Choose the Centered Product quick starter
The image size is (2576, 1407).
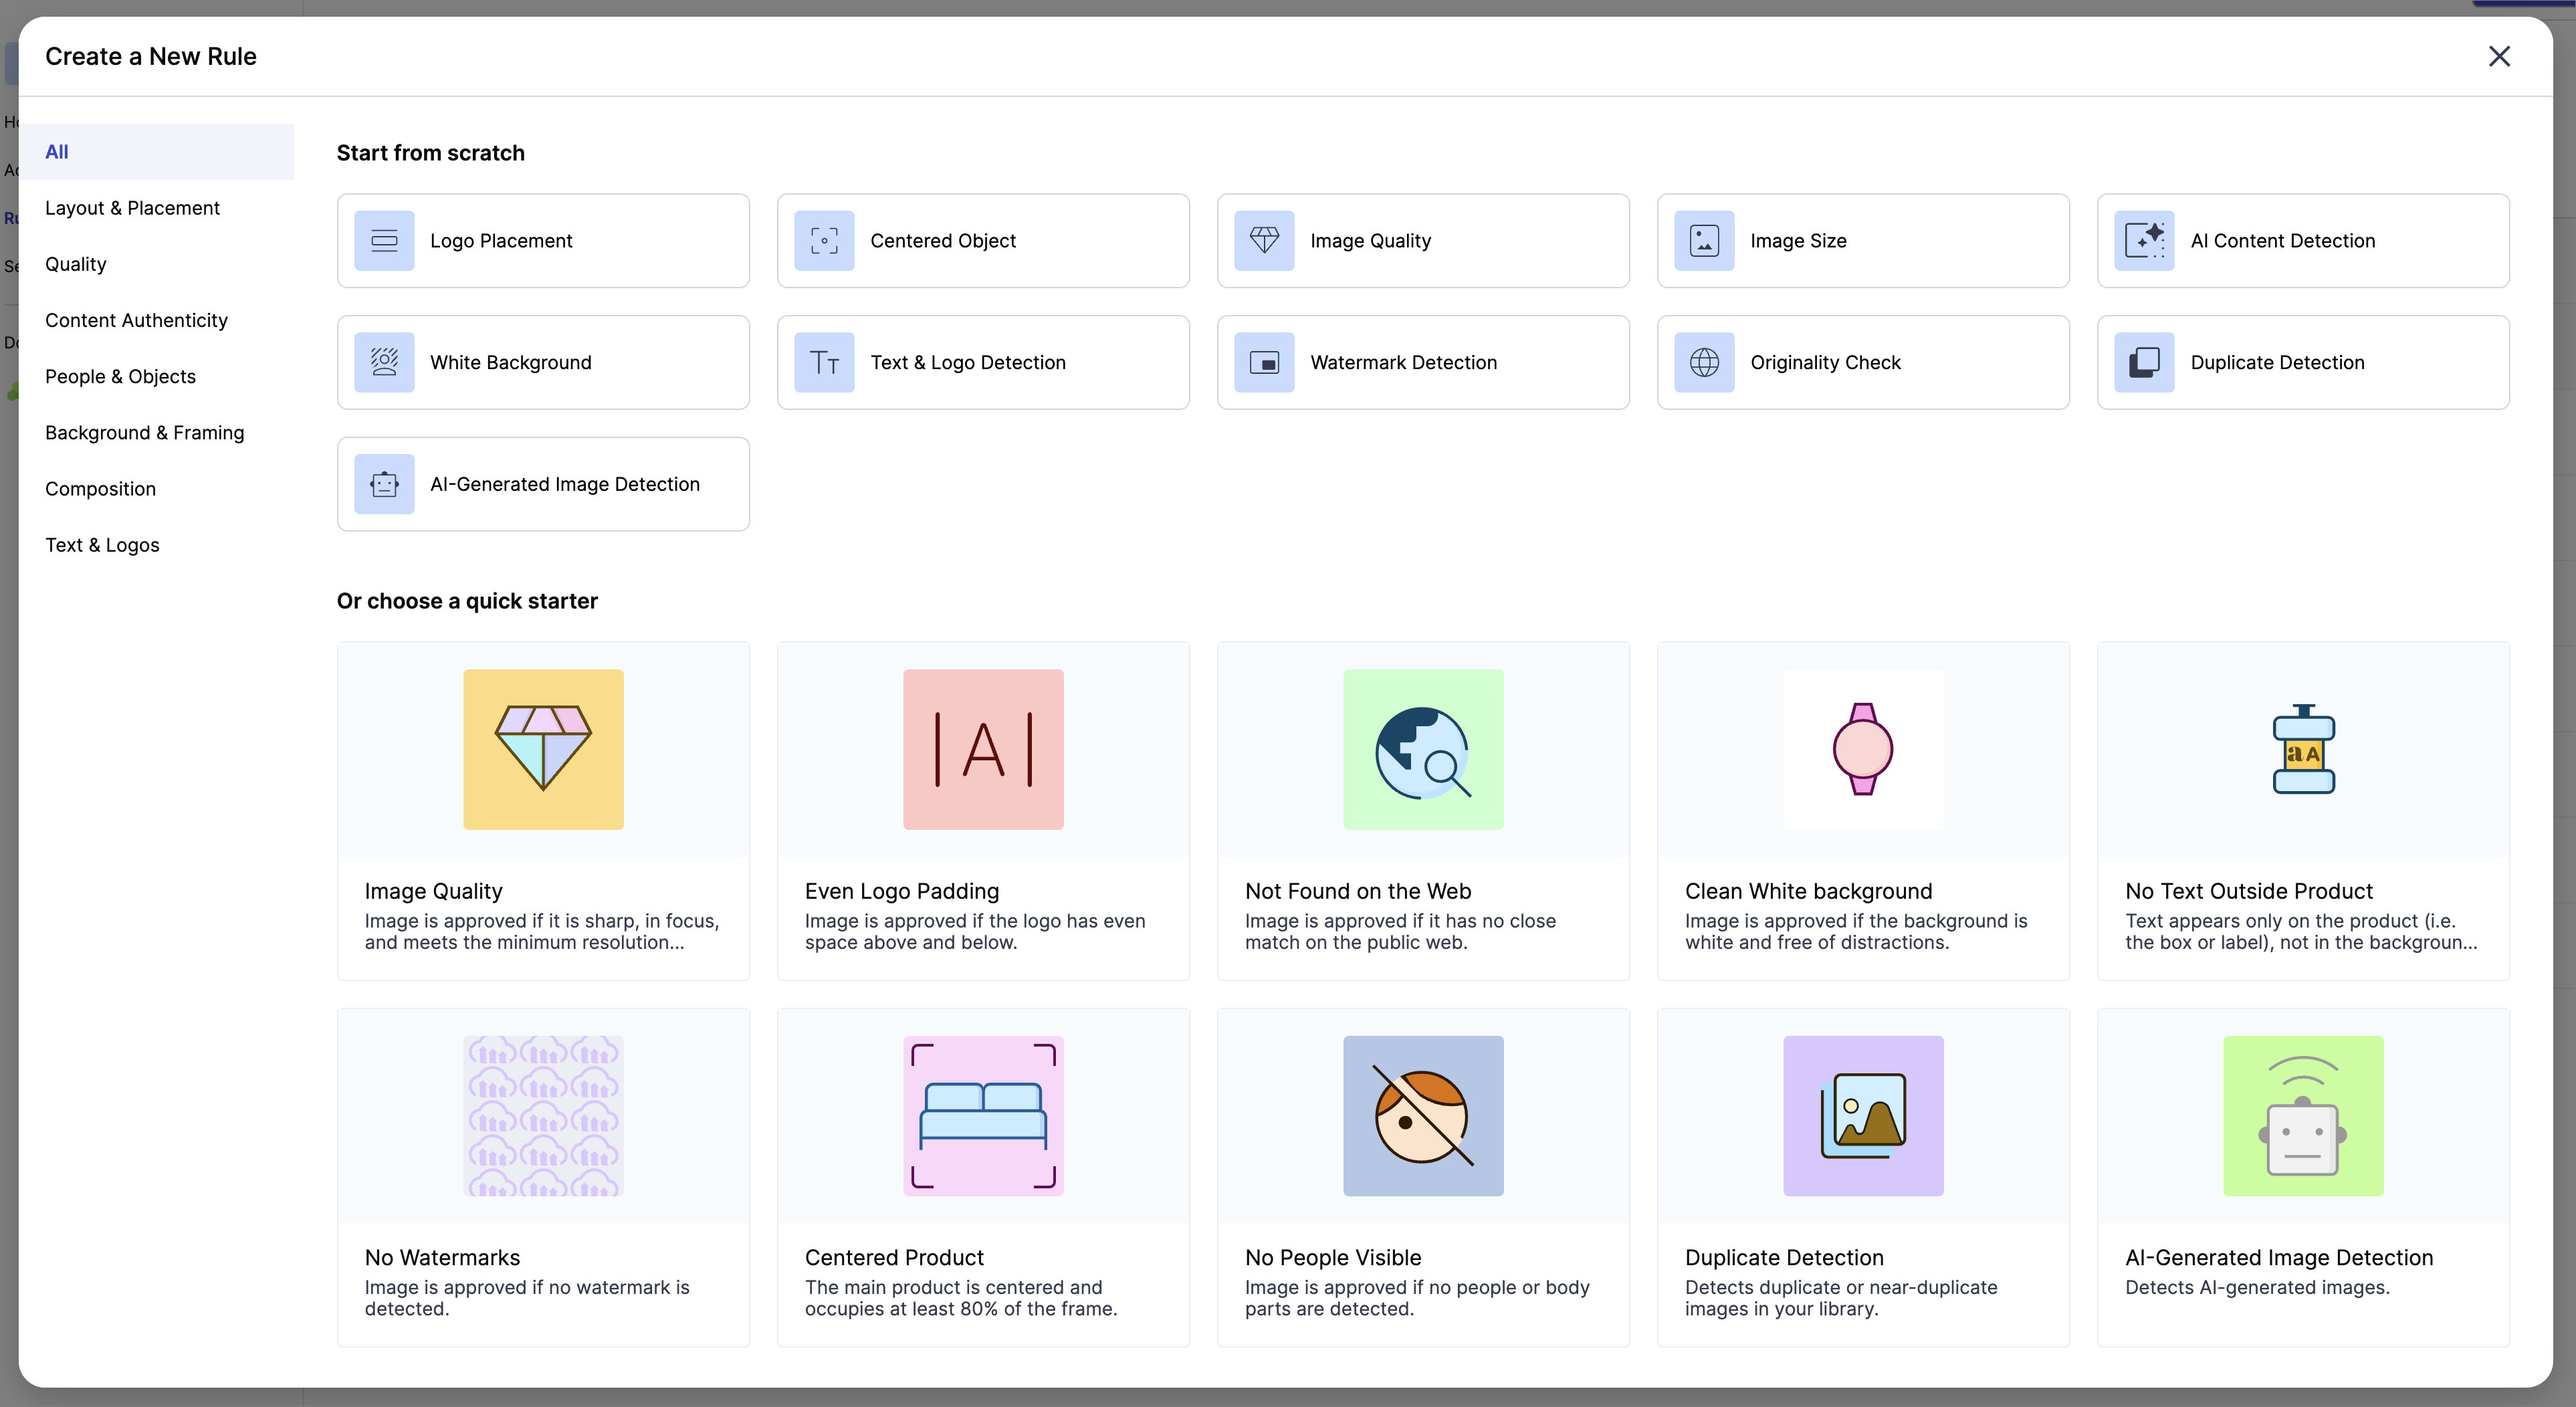pos(982,1176)
